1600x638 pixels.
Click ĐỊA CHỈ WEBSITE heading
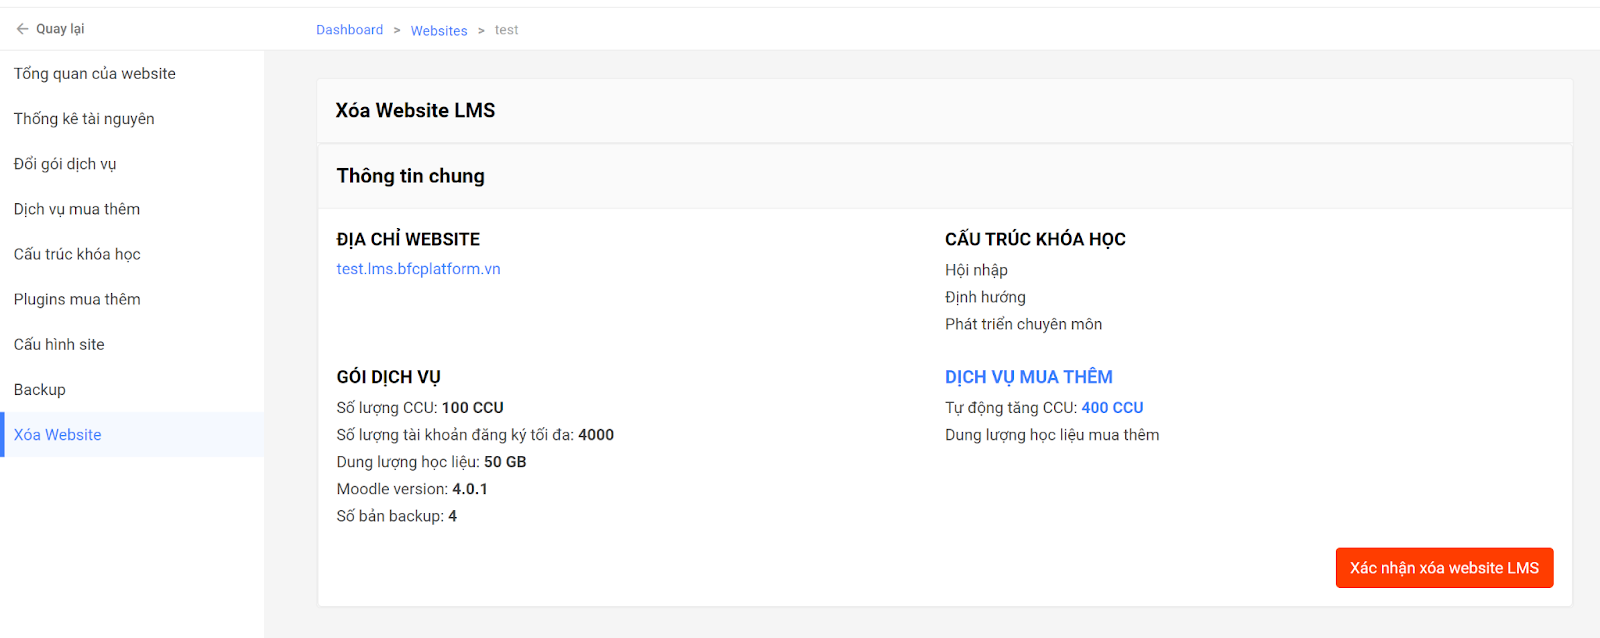coord(408,239)
